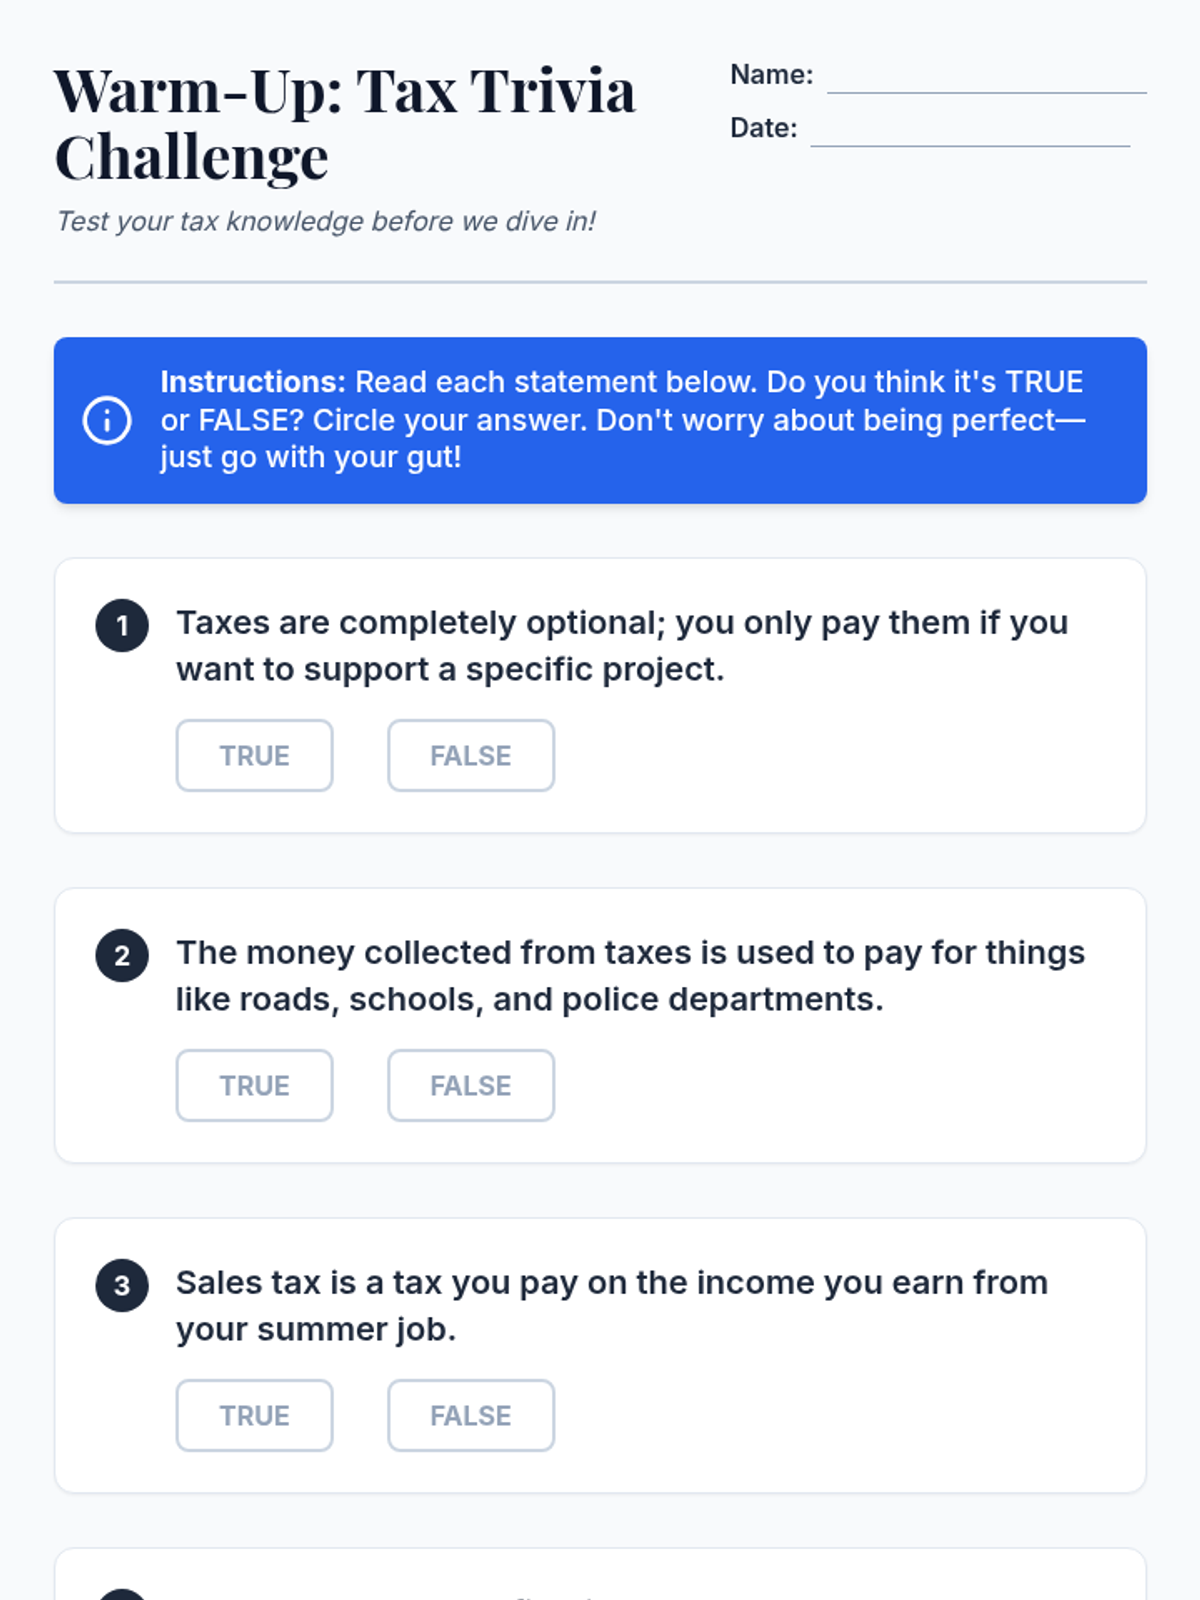The height and width of the screenshot is (1600, 1200).
Task: Click the statement about money collected from taxes
Action: tap(630, 976)
